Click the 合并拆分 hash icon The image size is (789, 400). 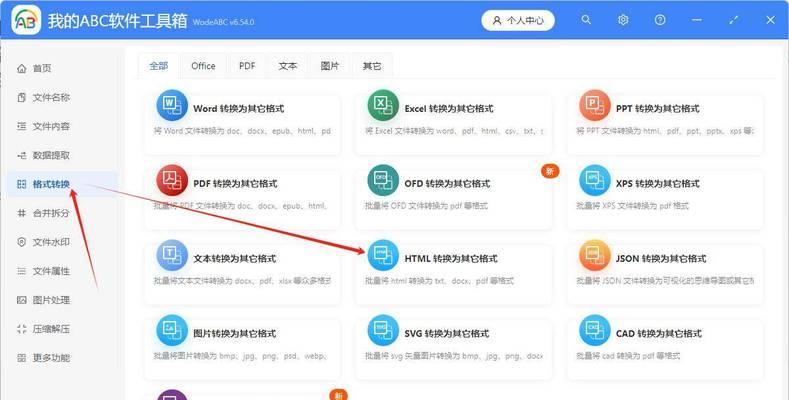point(22,213)
